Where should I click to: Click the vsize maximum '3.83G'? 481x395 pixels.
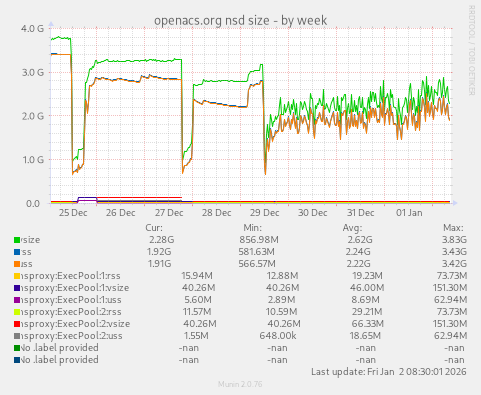[454, 240]
